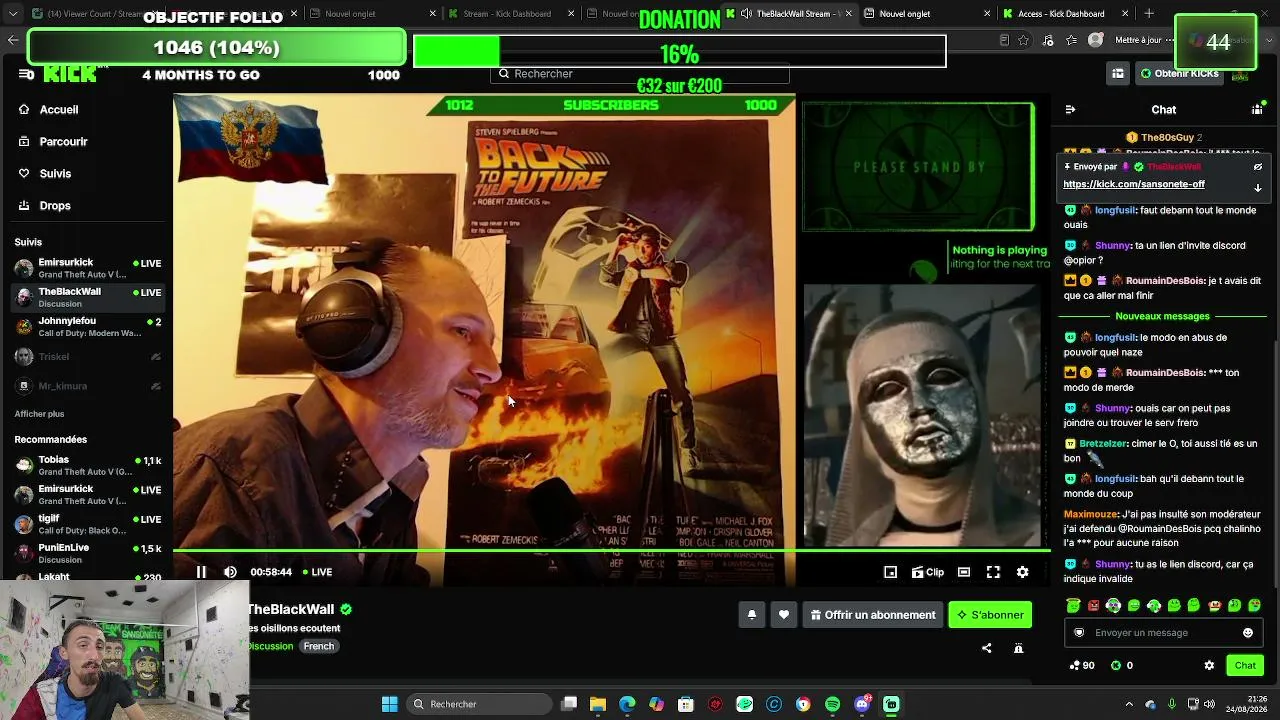
Task: Toggle notification bell for TheBlackWall
Action: 752,615
